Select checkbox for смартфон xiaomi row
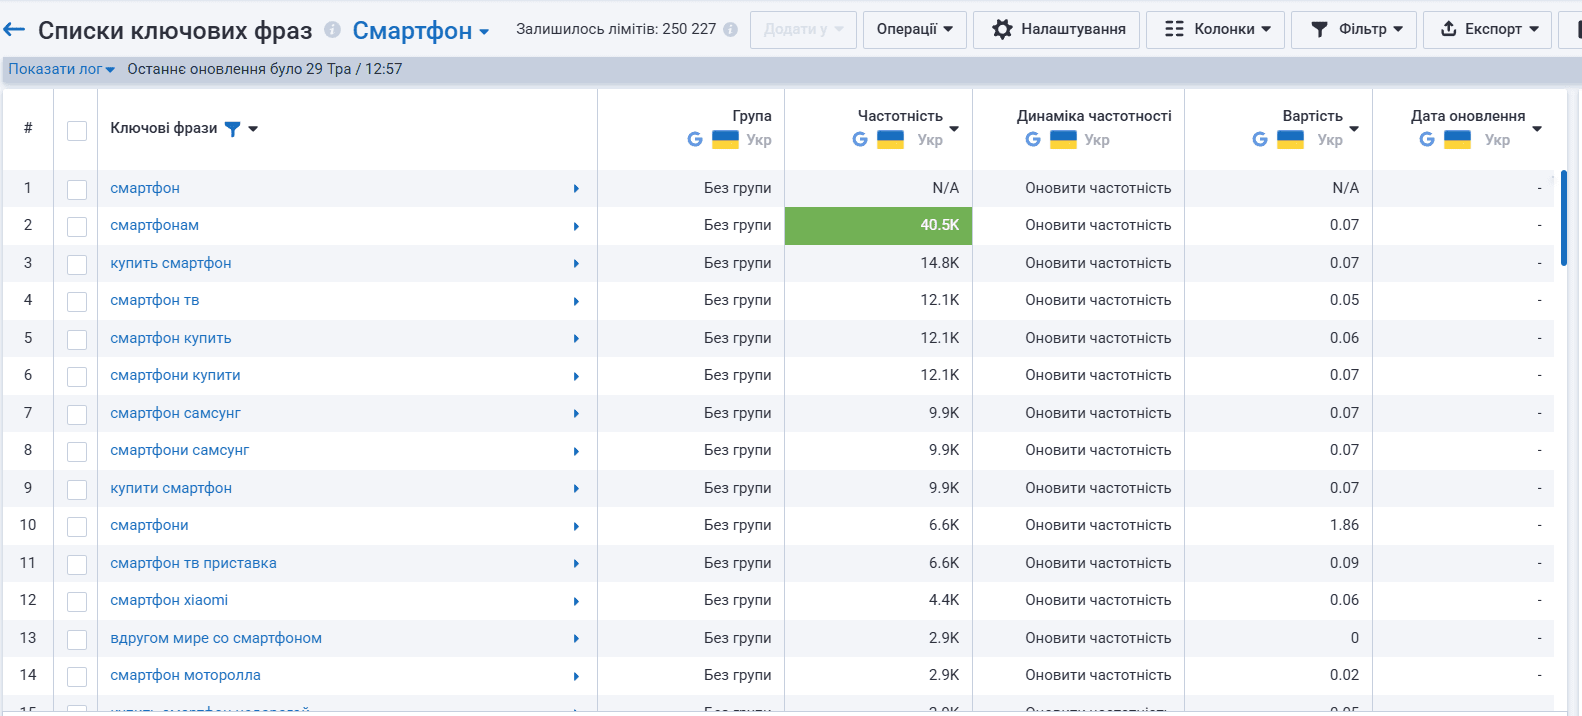 pos(77,602)
